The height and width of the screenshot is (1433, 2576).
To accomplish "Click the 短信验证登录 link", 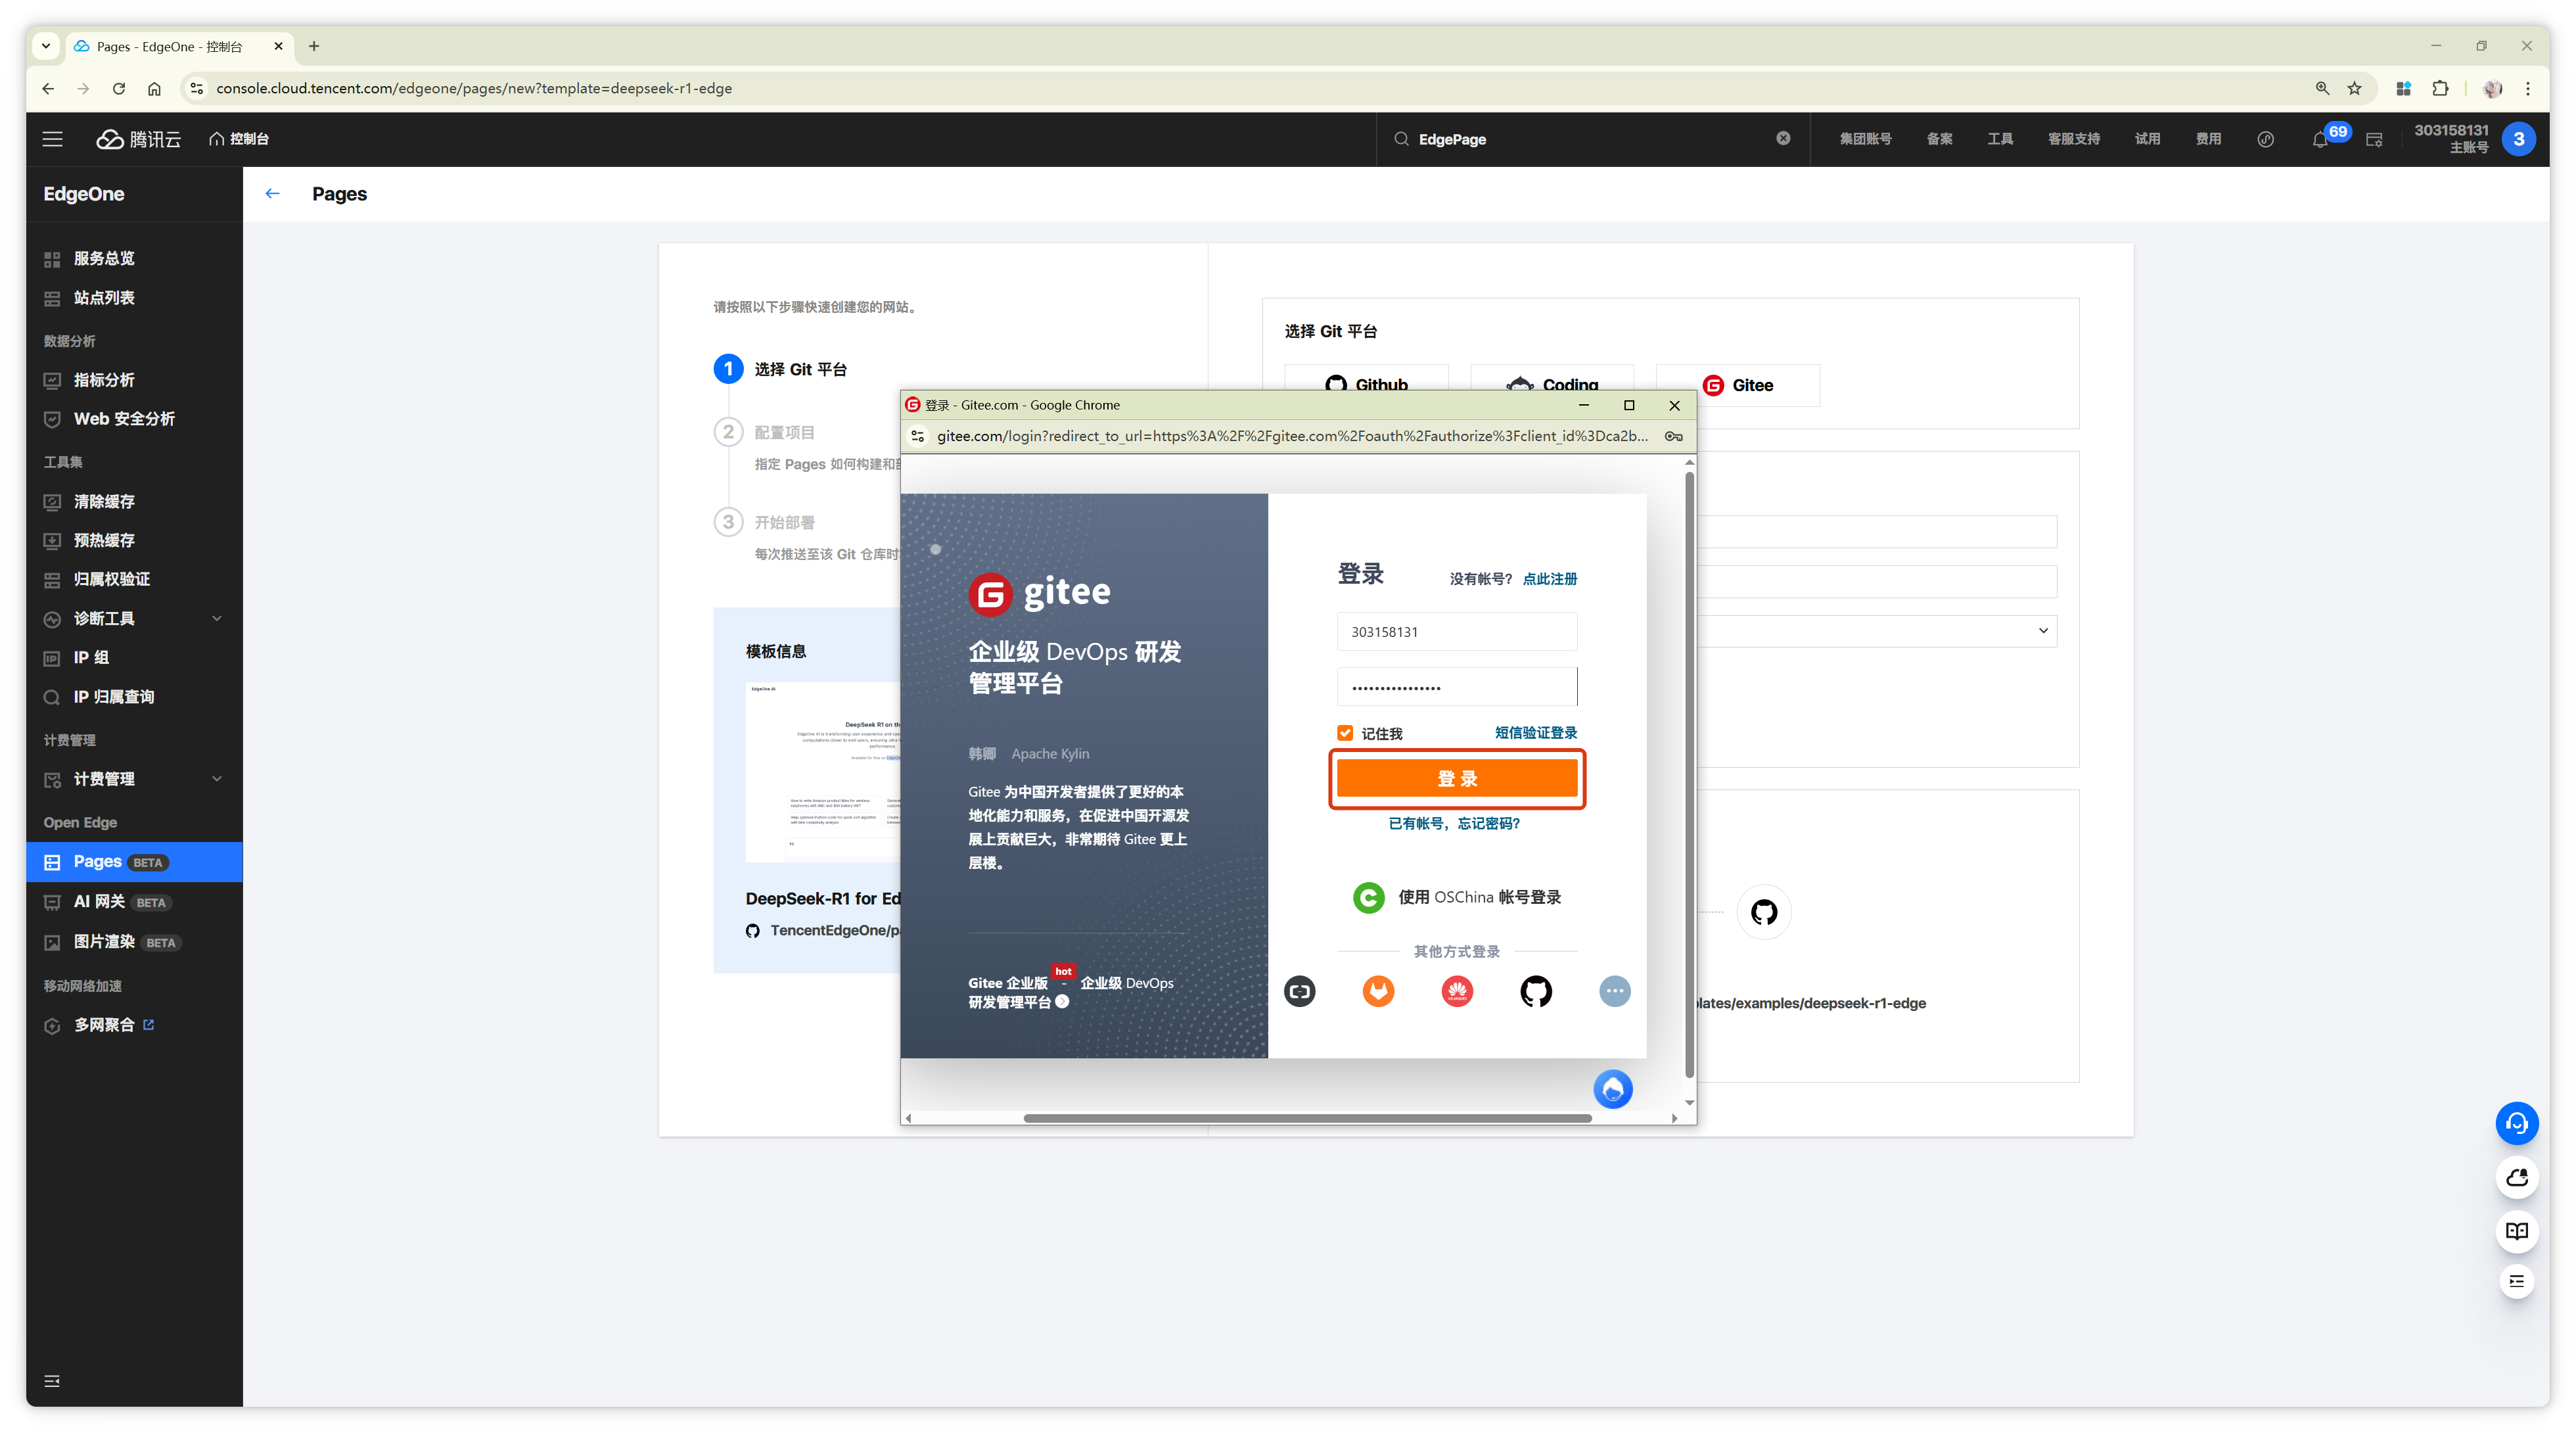I will [1535, 733].
